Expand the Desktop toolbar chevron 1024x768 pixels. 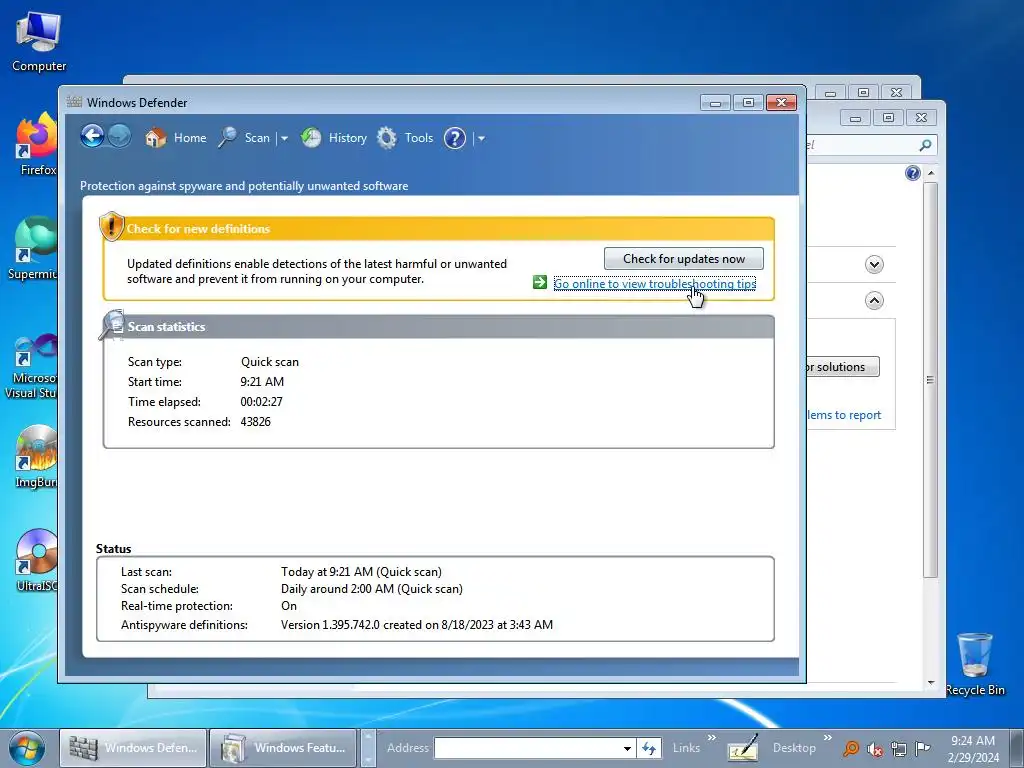pos(828,738)
